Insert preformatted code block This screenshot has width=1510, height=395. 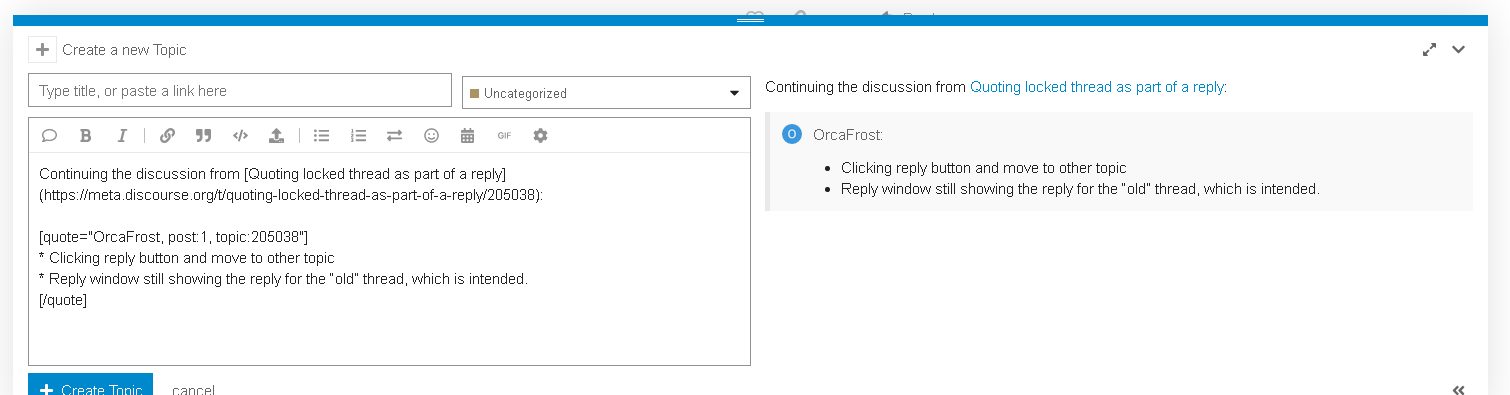240,135
